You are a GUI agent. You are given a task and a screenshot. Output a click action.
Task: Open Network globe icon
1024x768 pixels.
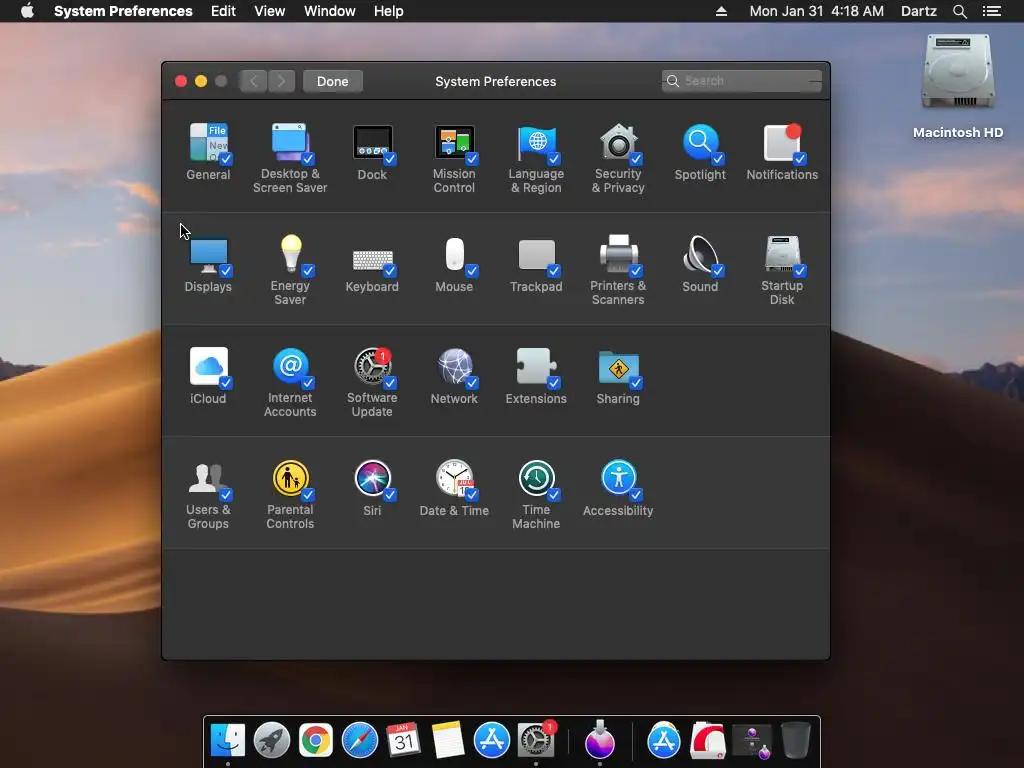[x=454, y=366]
